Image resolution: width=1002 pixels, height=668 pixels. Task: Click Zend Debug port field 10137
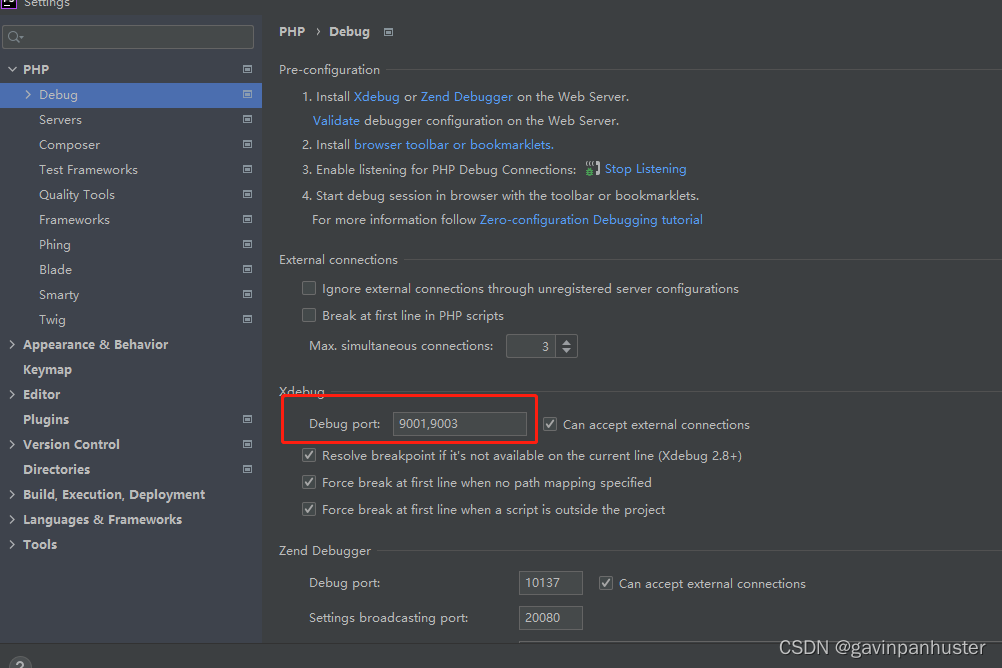[550, 583]
